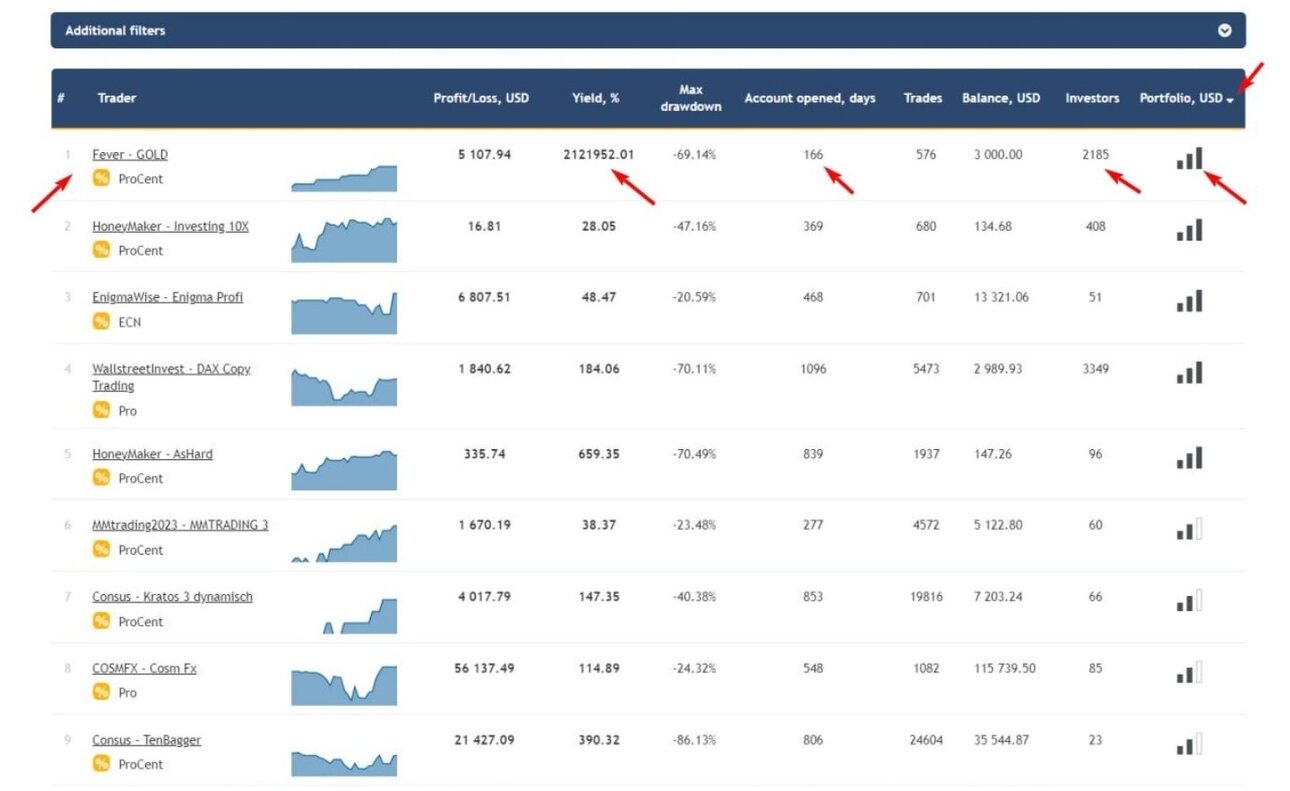The image size is (1290, 791).
Task: Open the HoneyMaker - Investing 10X chart thumbnail
Action: (344, 240)
